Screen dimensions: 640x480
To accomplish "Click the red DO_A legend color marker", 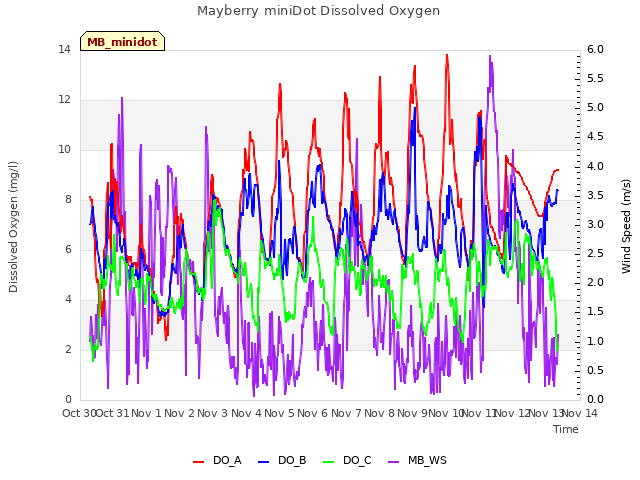I will [198, 462].
